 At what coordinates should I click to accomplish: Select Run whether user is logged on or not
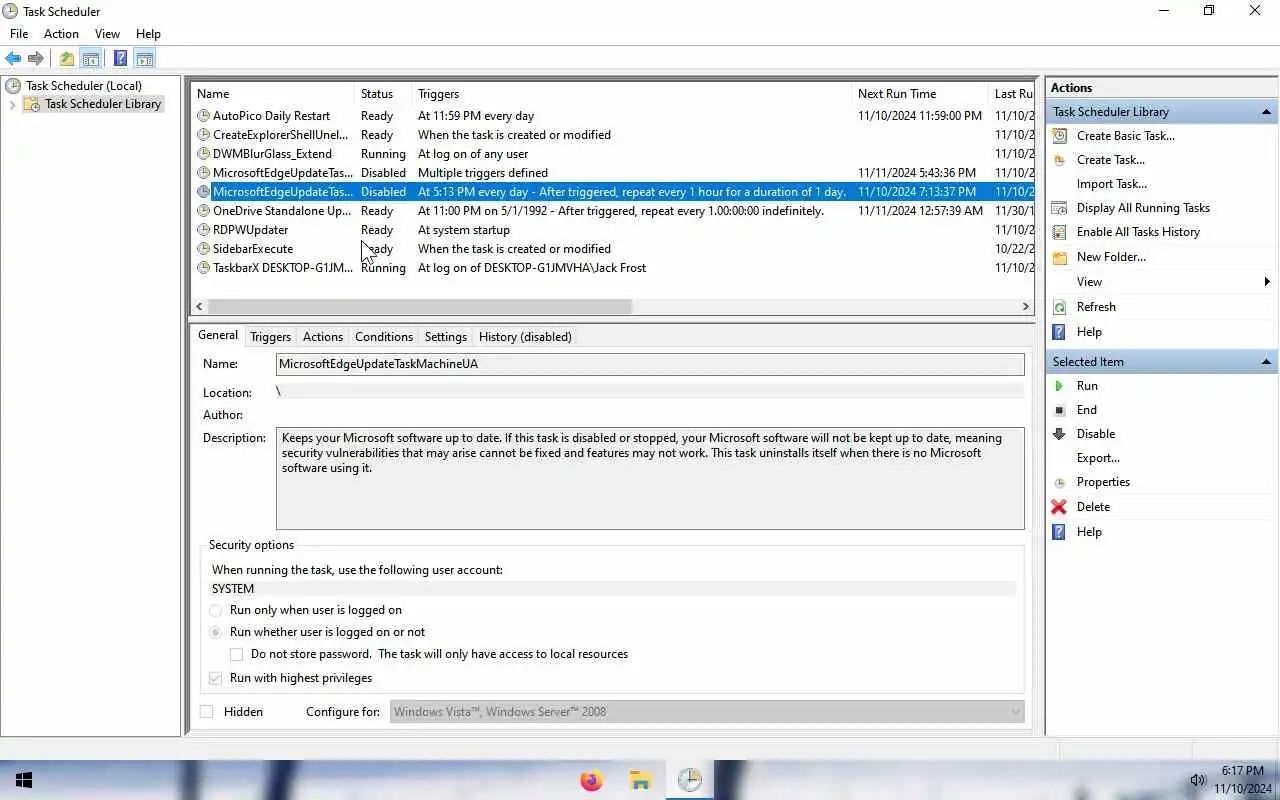click(215, 632)
